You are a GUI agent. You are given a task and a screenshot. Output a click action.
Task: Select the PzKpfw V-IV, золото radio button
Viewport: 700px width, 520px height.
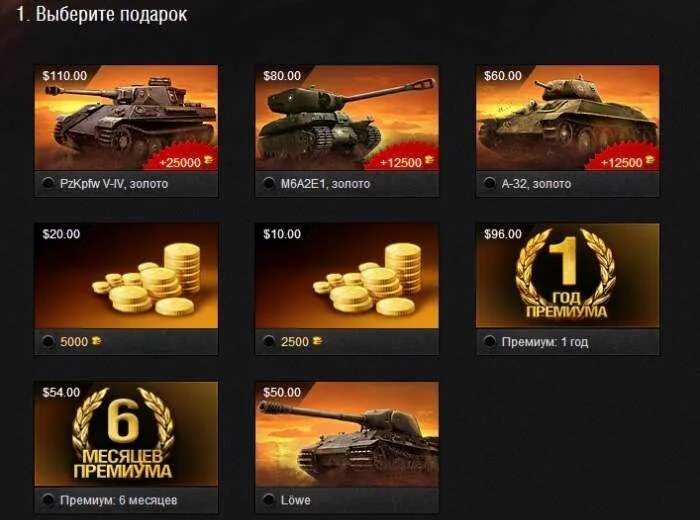[48, 183]
